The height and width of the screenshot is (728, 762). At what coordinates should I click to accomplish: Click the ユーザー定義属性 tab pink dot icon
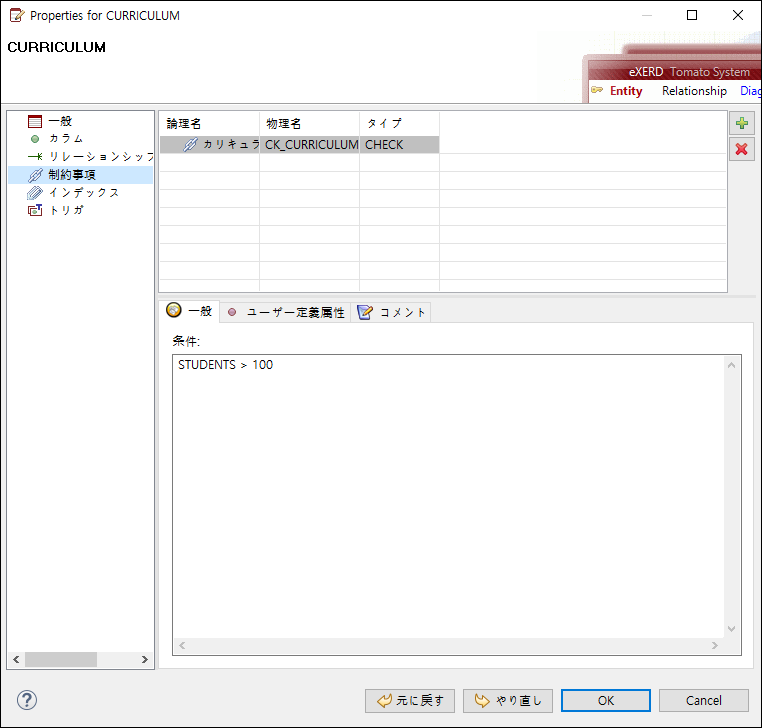[232, 312]
